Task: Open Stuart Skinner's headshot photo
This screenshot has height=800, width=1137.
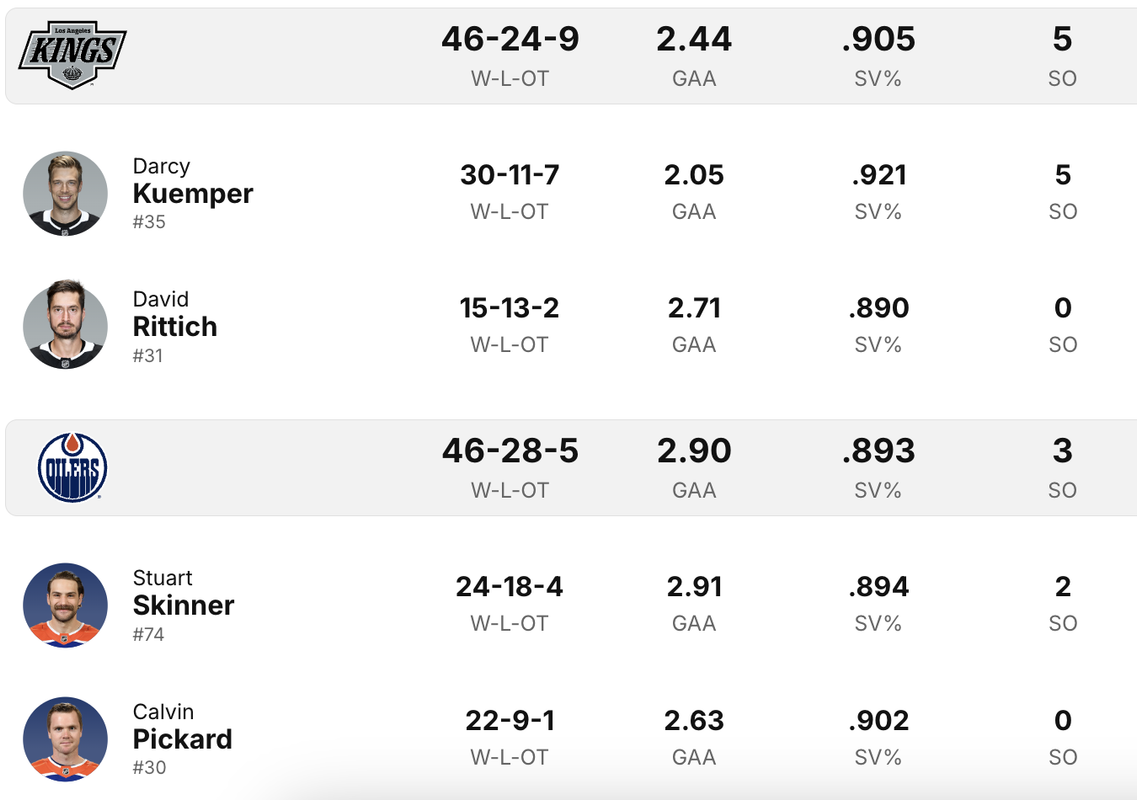Action: (65, 606)
